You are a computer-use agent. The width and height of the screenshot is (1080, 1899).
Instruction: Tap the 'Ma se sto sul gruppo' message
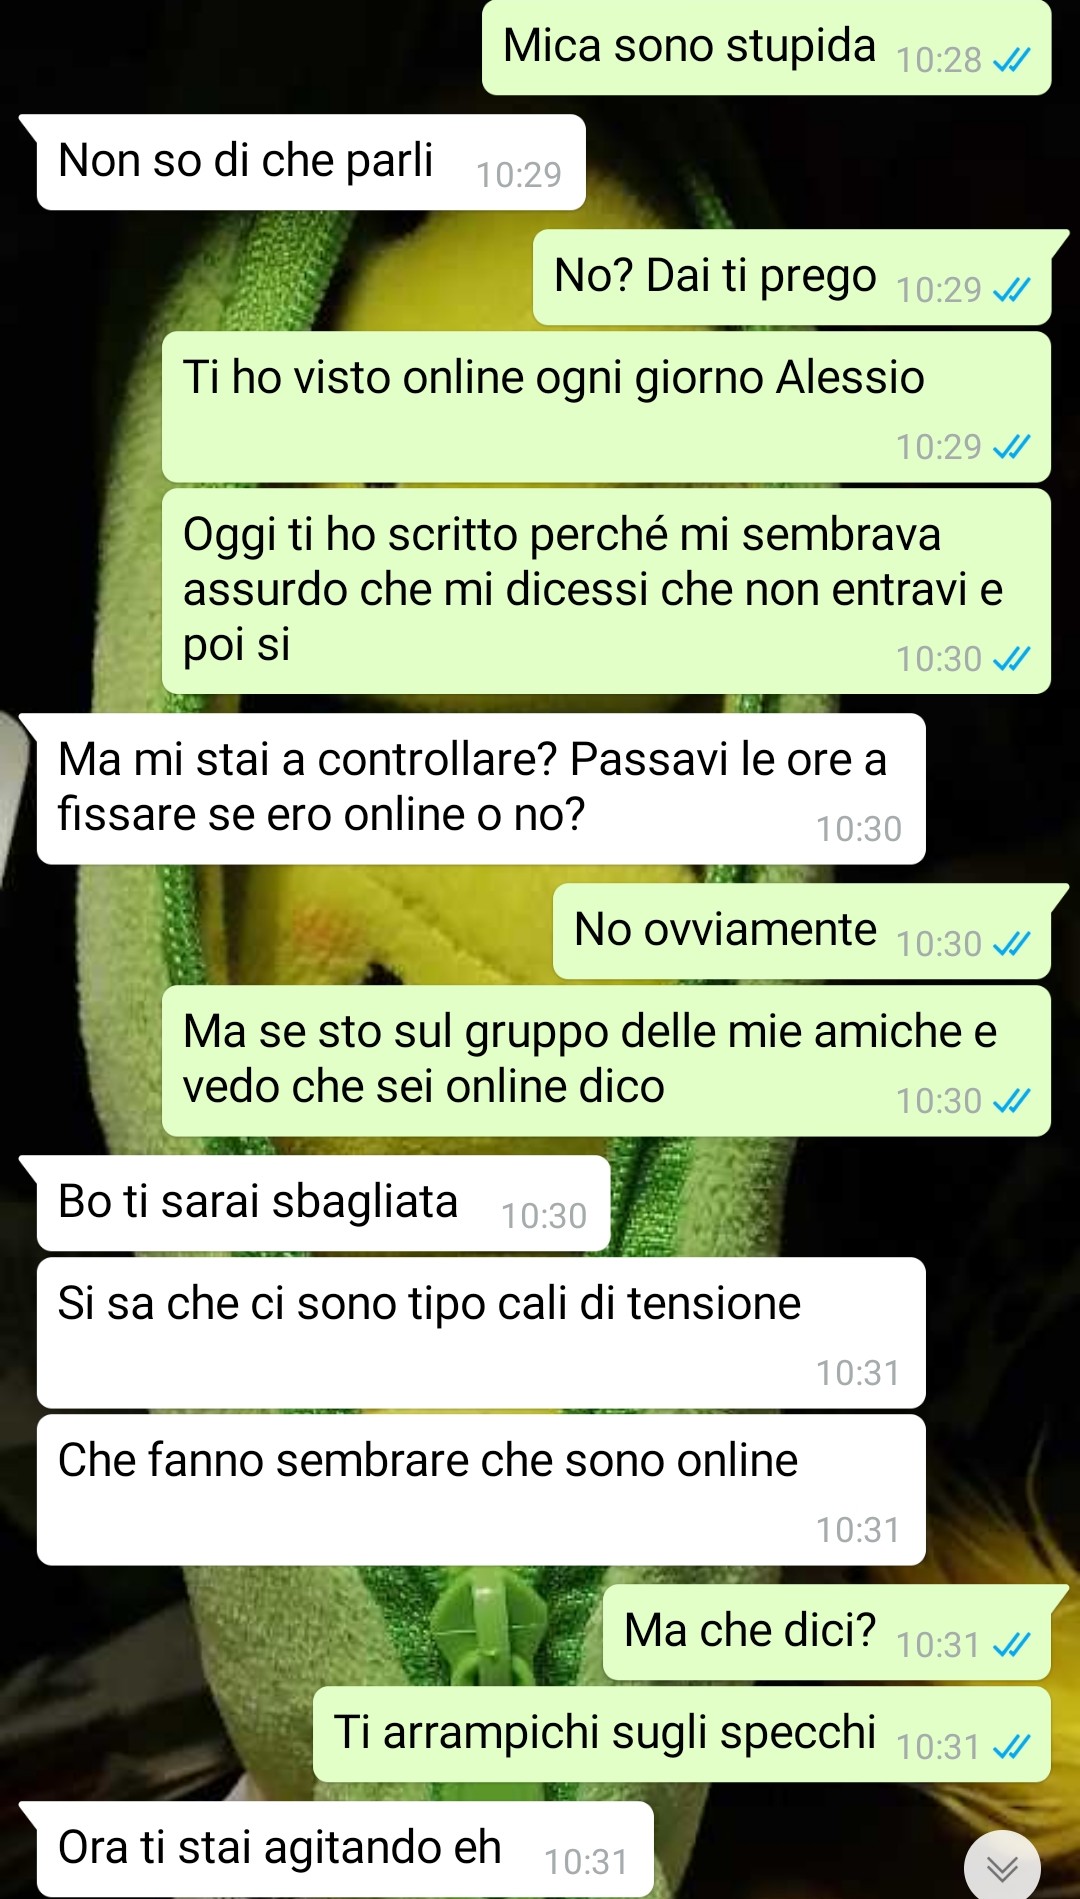[606, 1060]
